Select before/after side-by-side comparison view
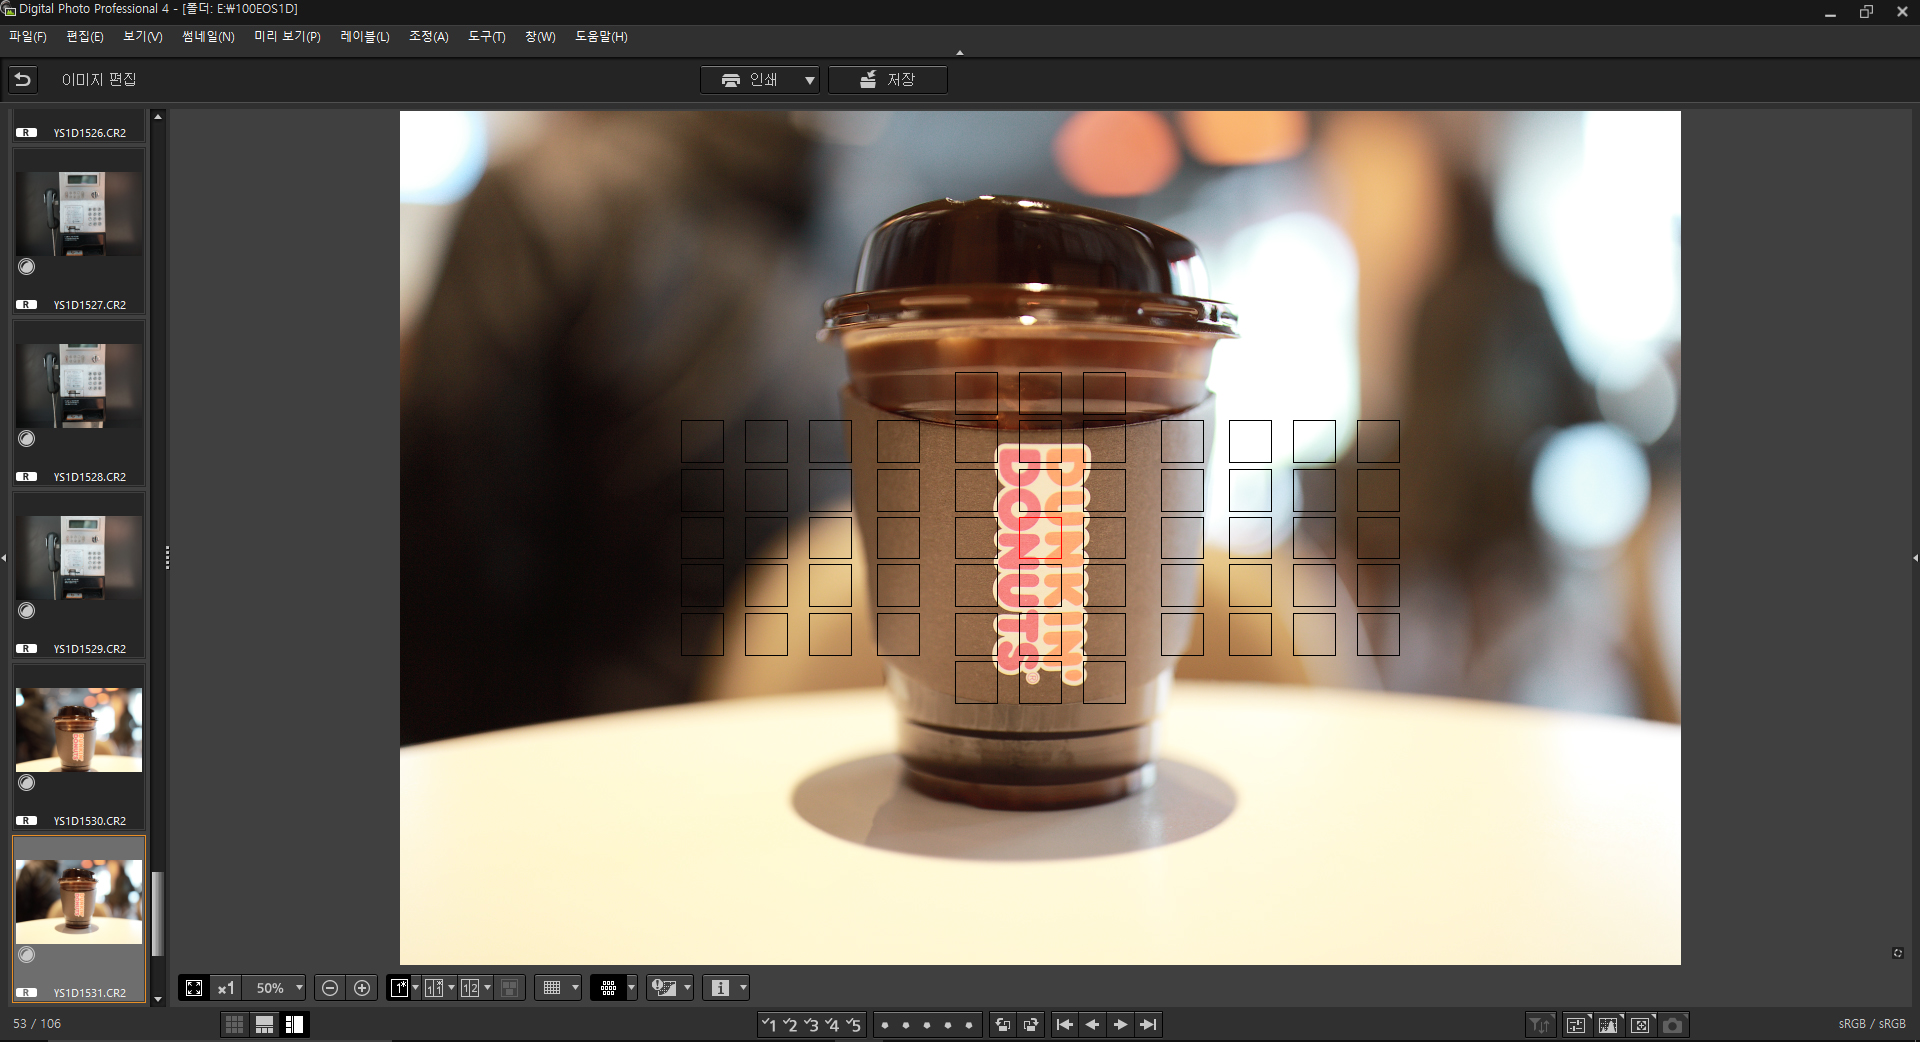The width and height of the screenshot is (1920, 1042). 434,988
